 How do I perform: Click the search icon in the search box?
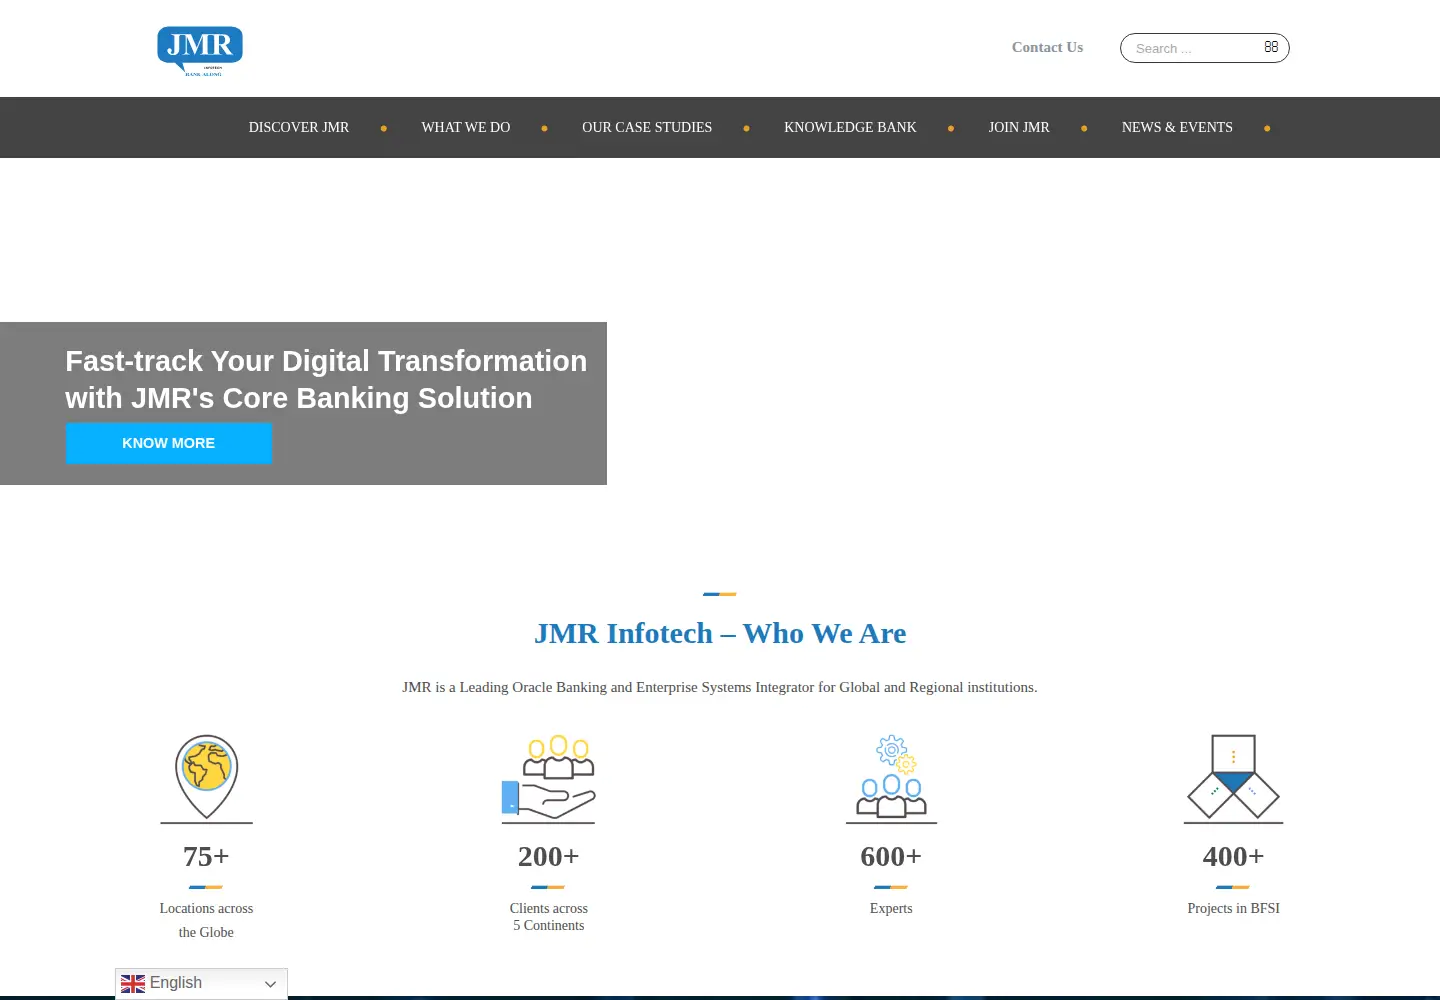1271,47
